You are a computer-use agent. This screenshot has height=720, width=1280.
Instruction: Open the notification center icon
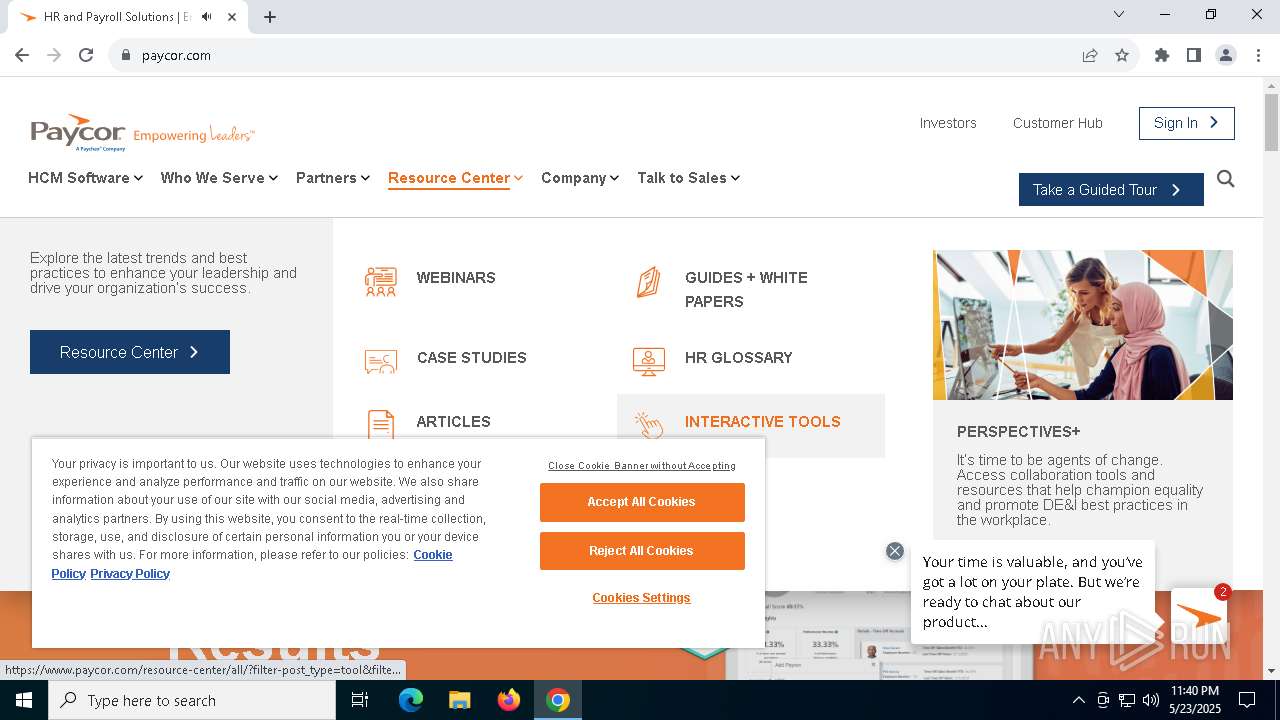tap(1247, 700)
